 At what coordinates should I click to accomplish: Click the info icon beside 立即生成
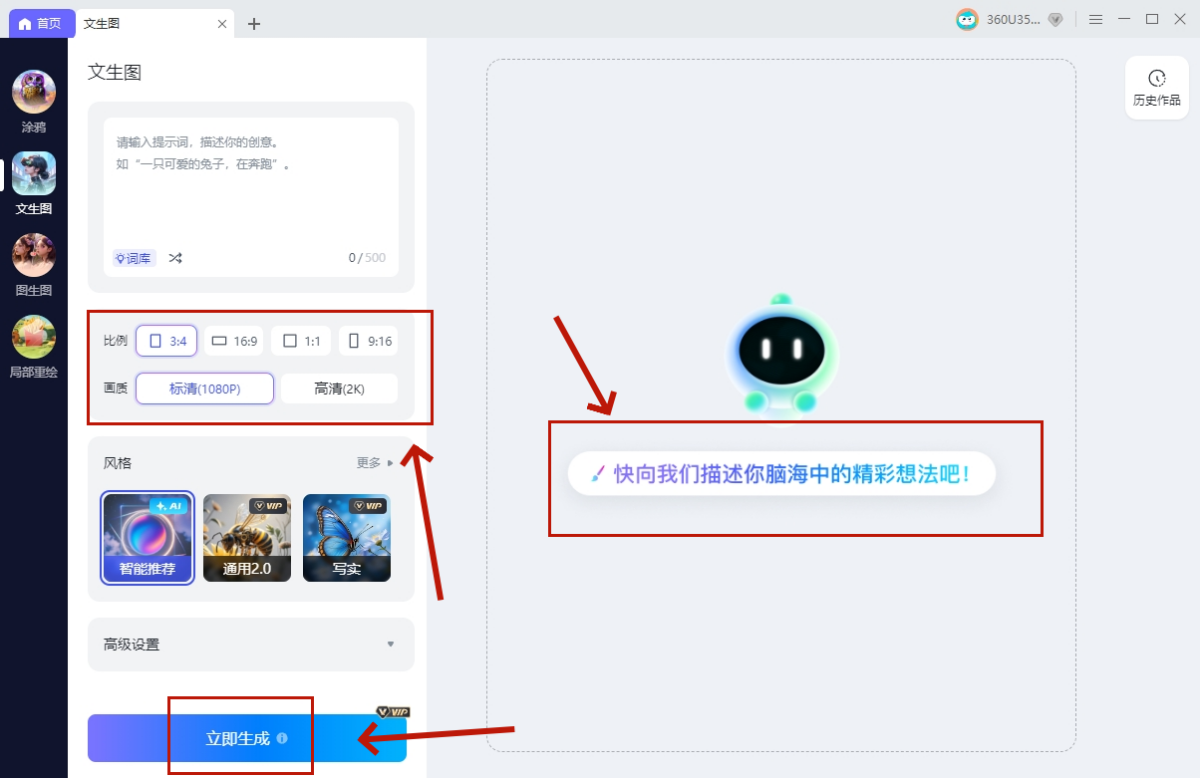(x=282, y=739)
